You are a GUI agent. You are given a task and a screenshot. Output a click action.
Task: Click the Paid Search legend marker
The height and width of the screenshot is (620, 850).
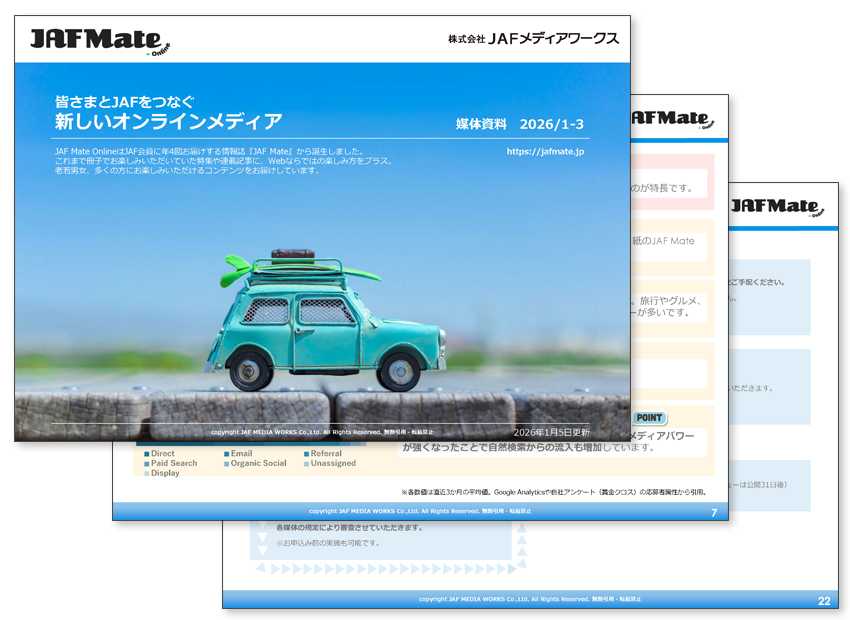point(145,463)
